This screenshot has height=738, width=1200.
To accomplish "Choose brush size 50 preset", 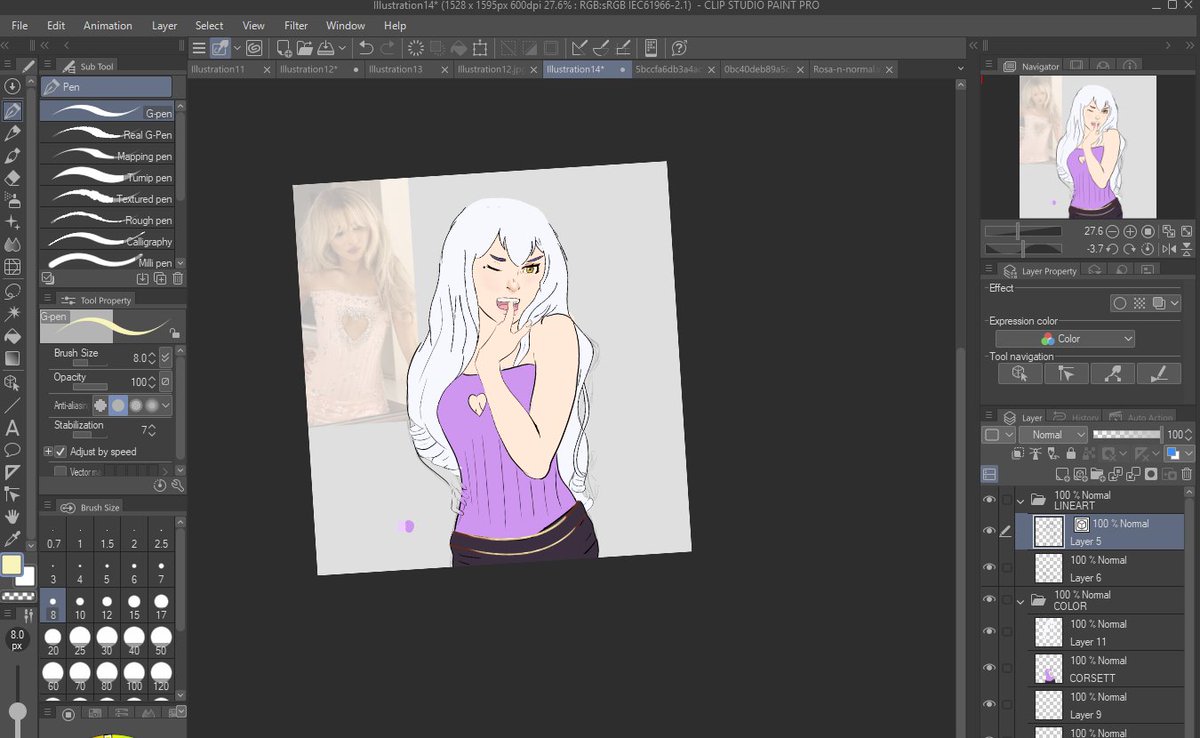I will [x=161, y=642].
